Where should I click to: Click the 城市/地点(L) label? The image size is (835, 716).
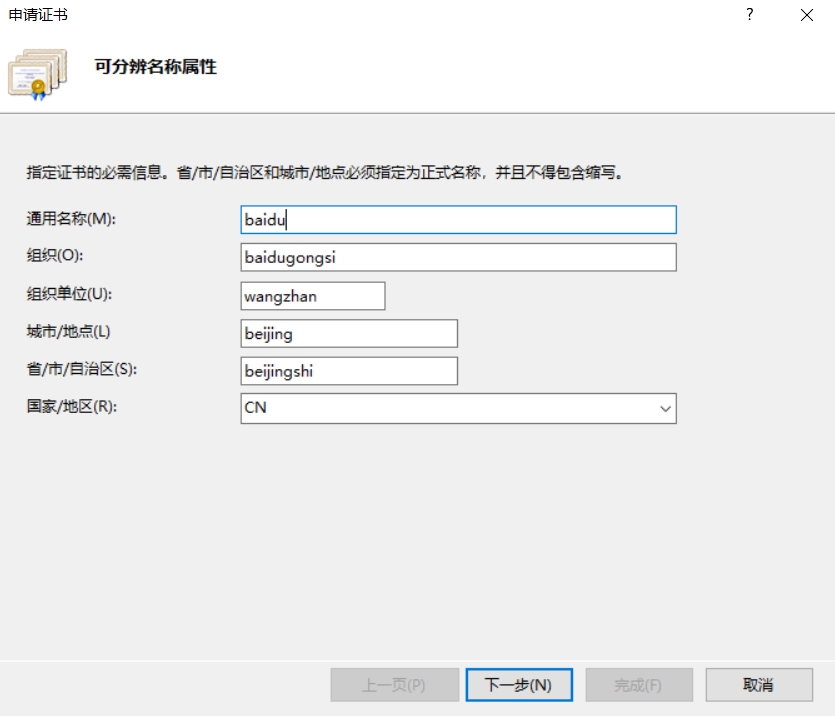click(x=68, y=332)
